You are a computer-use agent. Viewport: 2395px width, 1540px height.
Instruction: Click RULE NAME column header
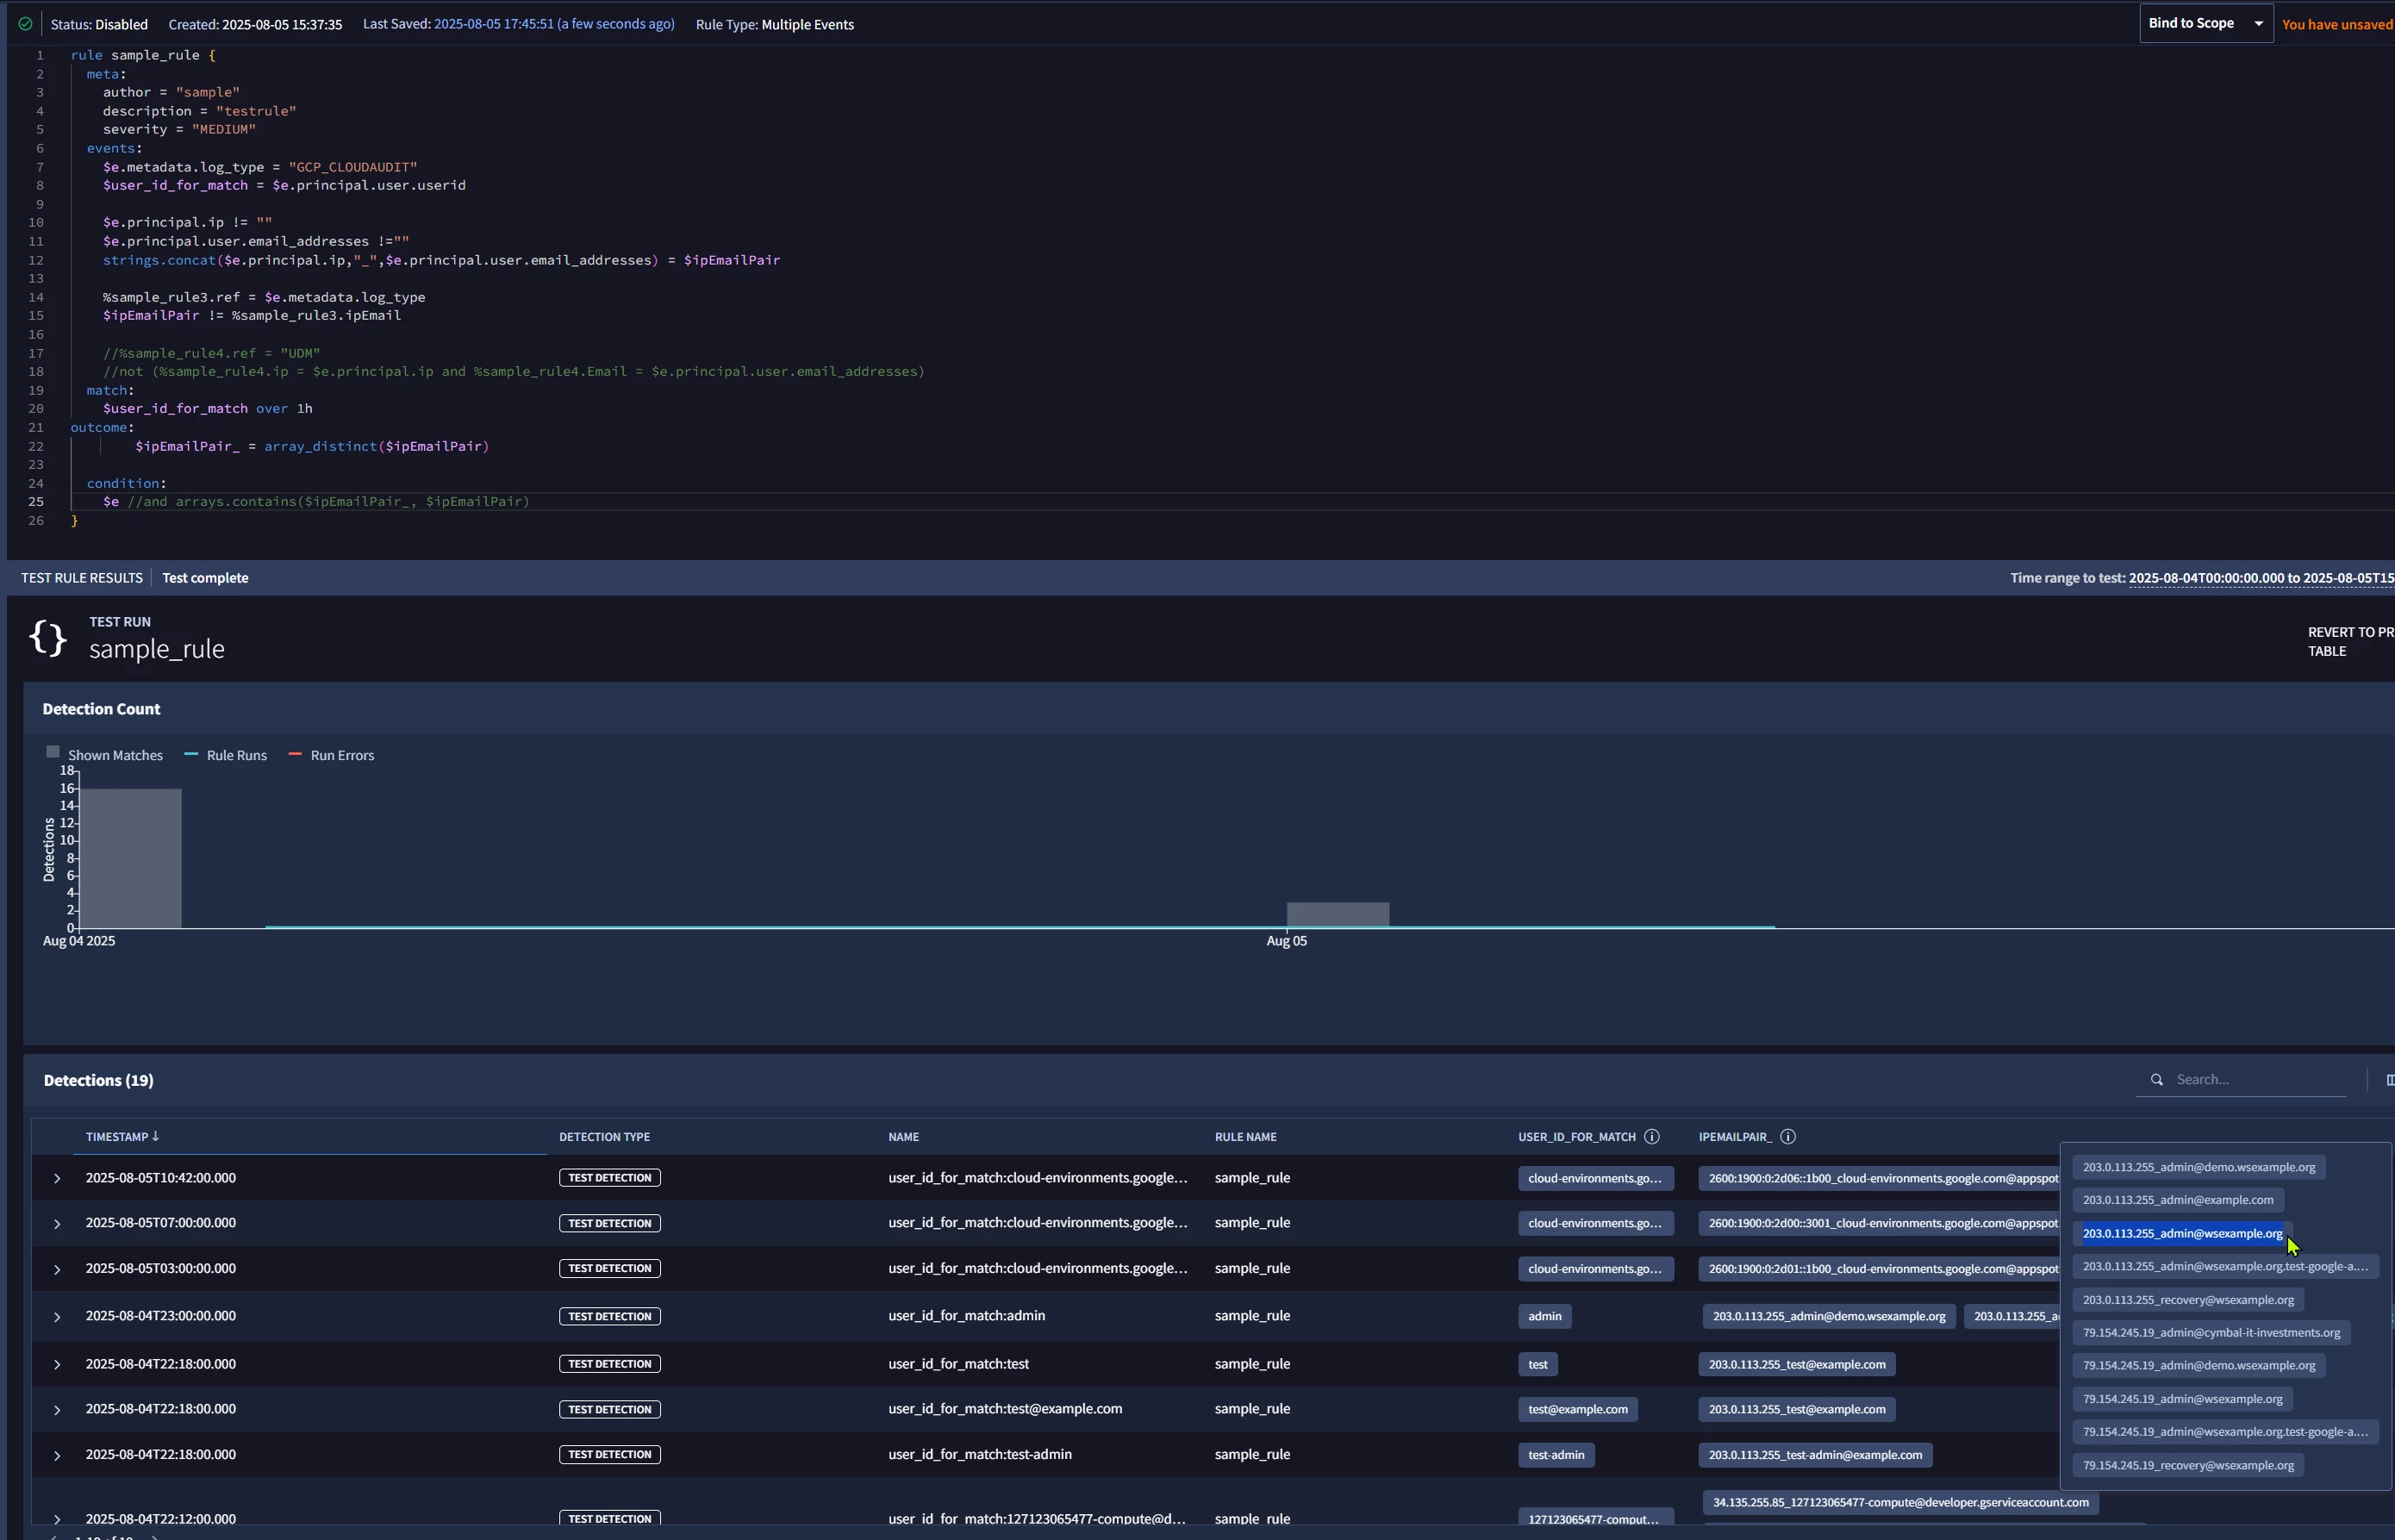1245,1136
